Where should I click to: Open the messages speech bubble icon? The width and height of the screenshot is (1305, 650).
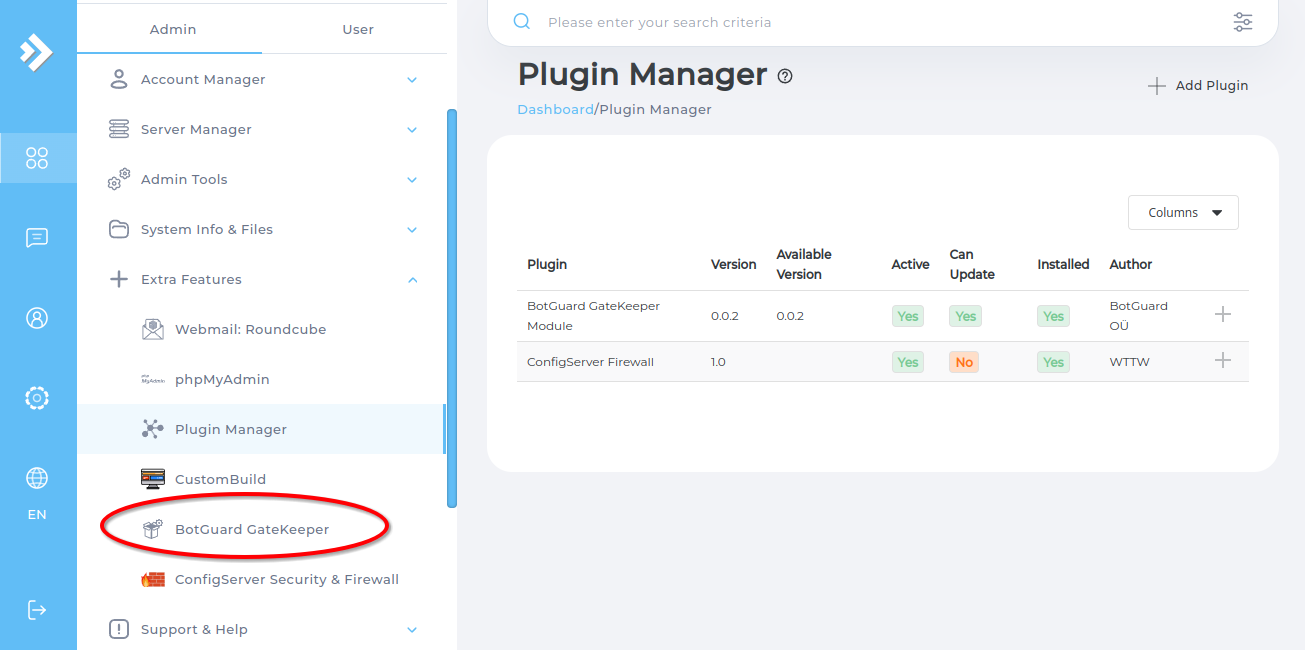click(37, 238)
